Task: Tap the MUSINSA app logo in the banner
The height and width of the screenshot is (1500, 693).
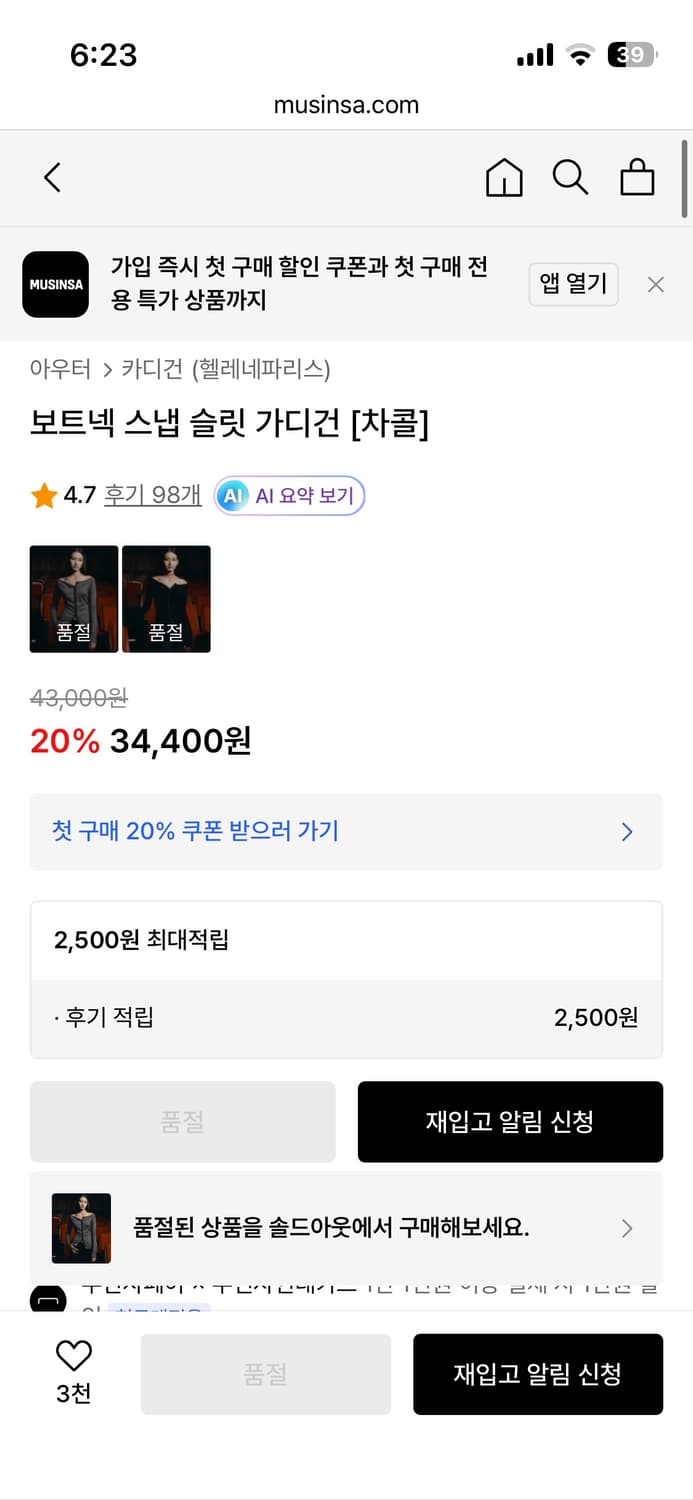Action: [55, 284]
